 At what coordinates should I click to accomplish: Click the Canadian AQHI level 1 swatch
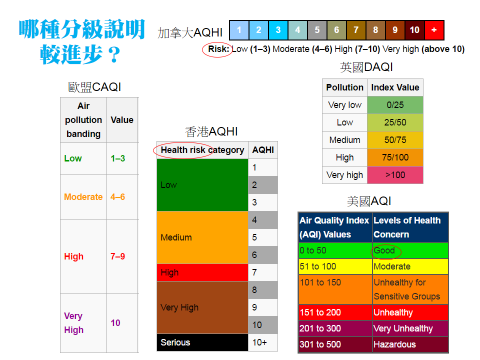[x=239, y=30]
